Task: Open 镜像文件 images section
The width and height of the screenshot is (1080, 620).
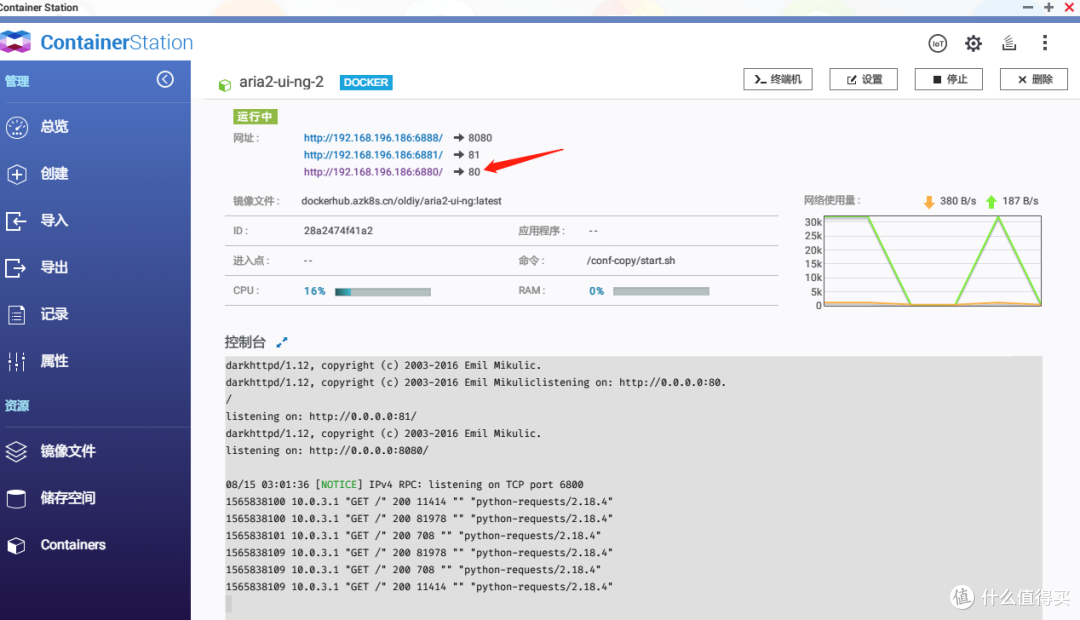Action: coord(67,451)
